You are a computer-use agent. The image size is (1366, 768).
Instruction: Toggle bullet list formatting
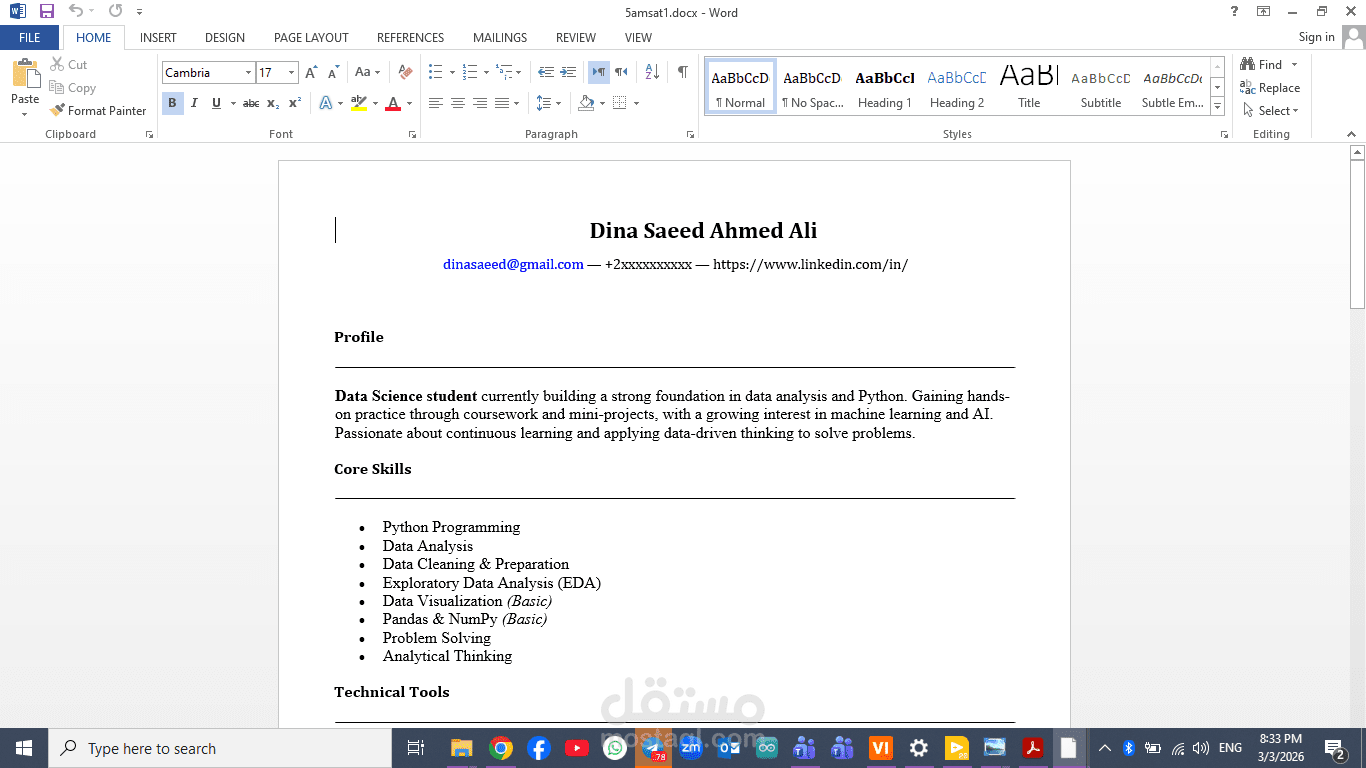435,72
